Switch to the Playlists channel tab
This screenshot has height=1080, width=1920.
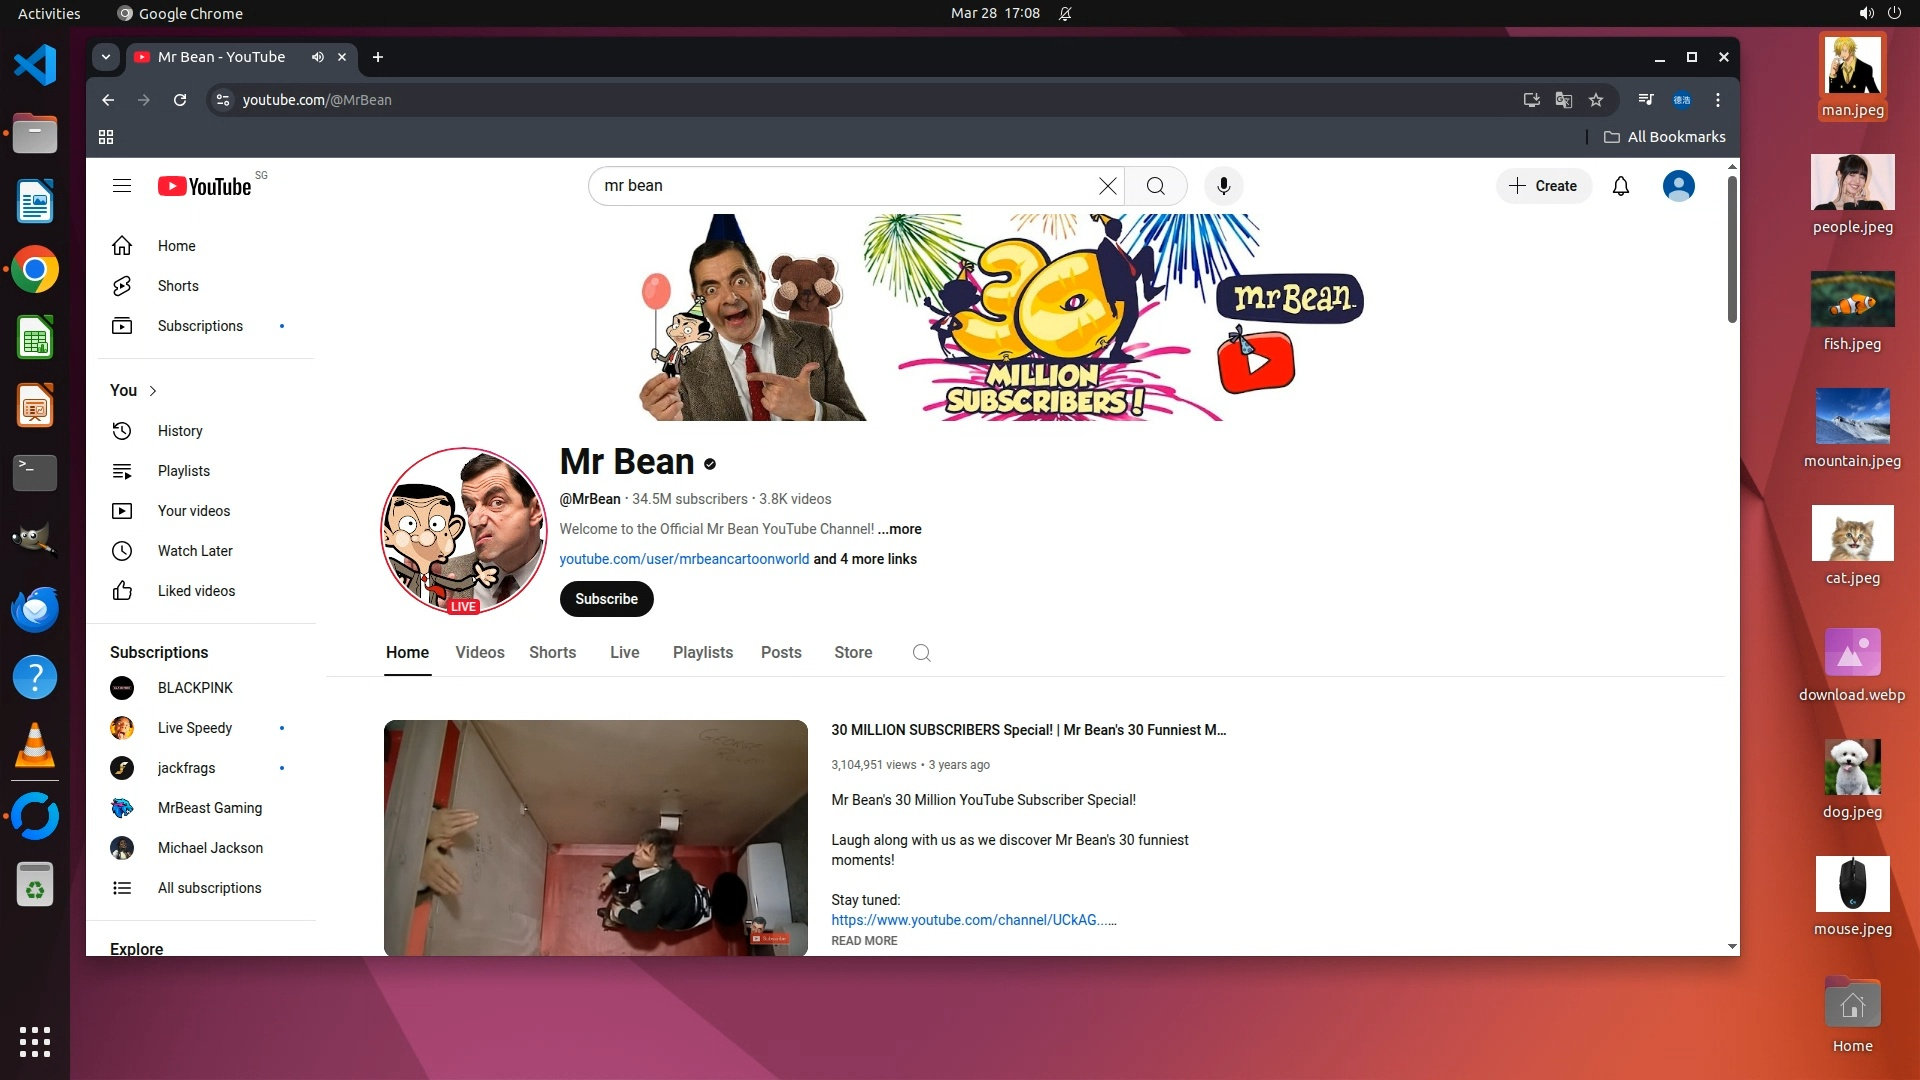pos(702,653)
